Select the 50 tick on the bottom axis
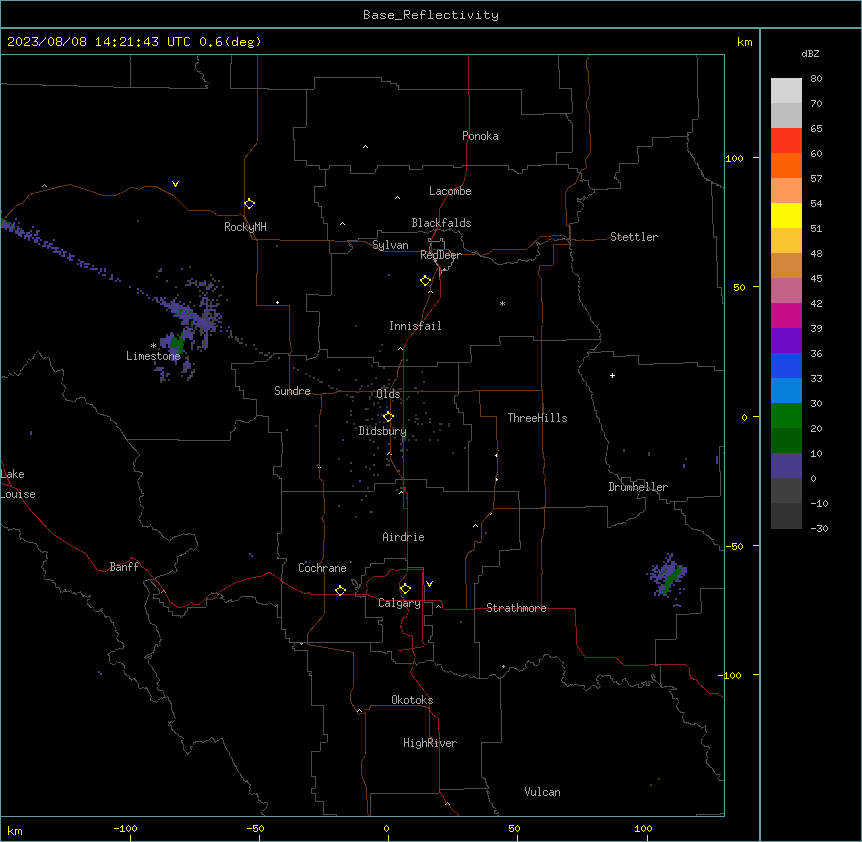The image size is (862, 842). (x=514, y=828)
